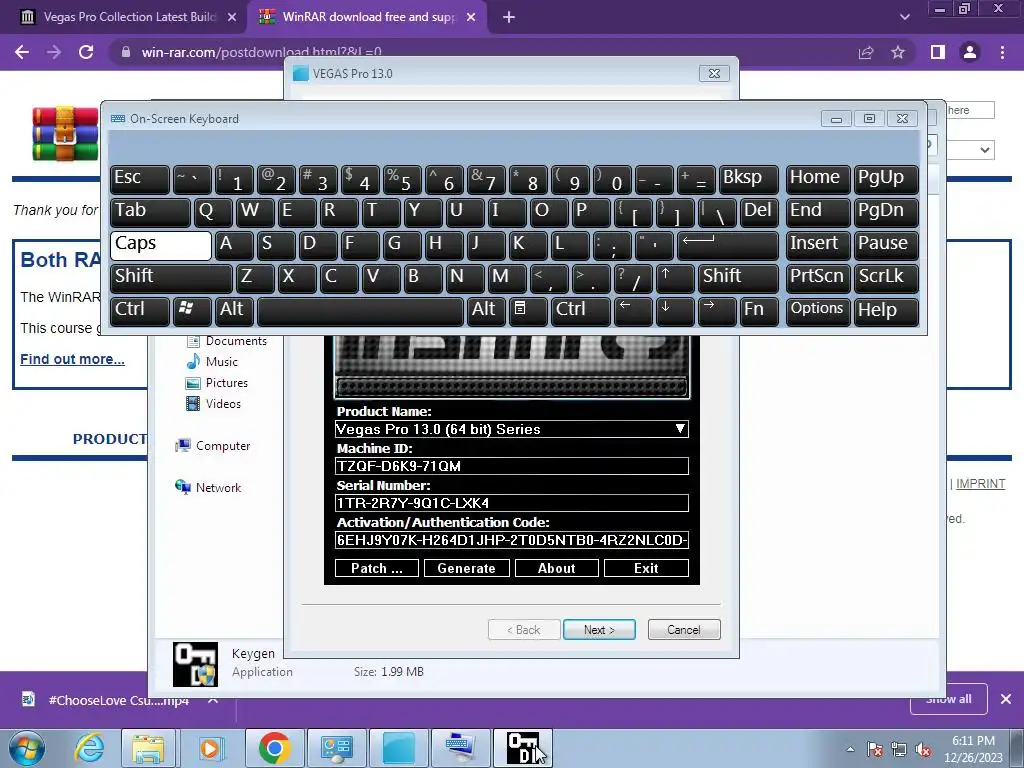Click the Activation Code field
Viewport: 1024px width, 768px height.
[x=511, y=540]
